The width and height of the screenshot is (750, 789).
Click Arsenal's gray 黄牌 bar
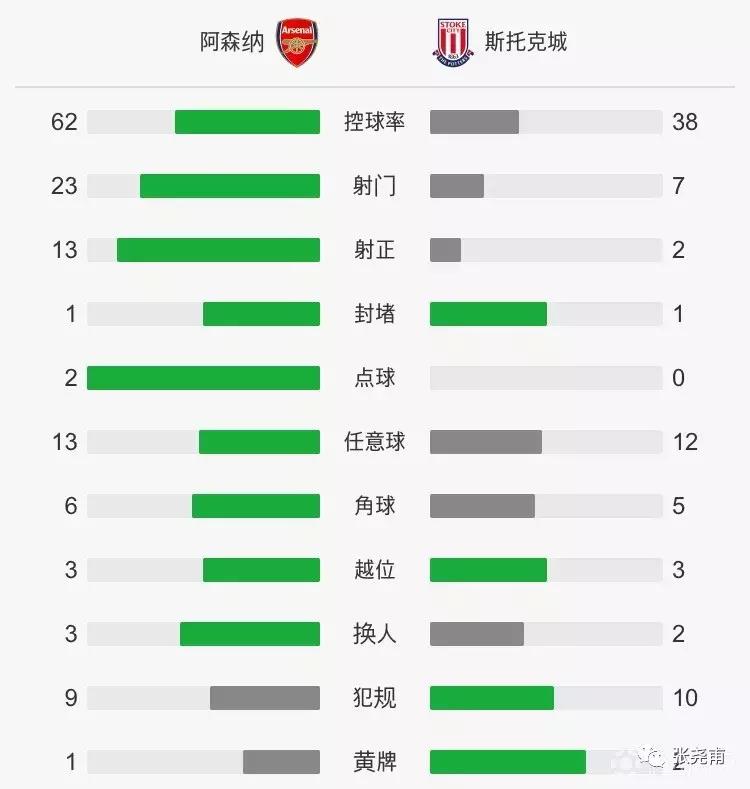[x=281, y=762]
